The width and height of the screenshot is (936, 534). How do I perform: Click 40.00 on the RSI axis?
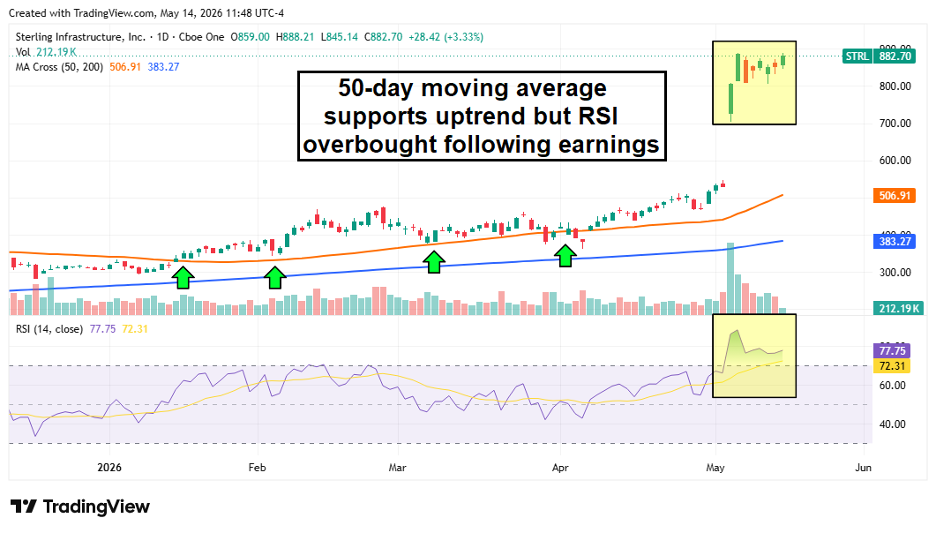[x=892, y=425]
